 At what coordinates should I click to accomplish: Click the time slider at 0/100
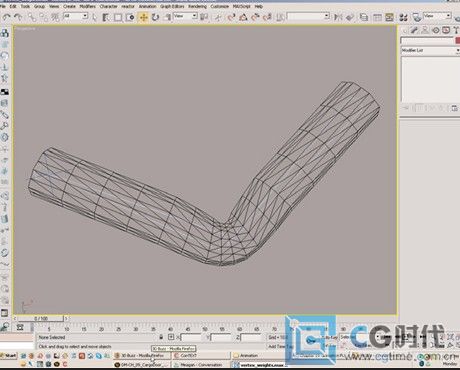click(x=41, y=318)
